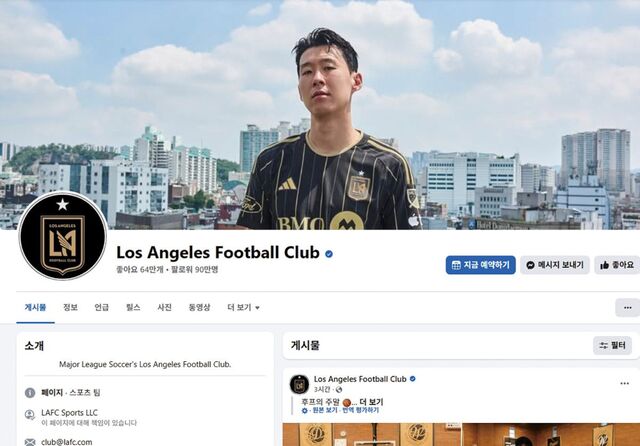The image size is (640, 446).
Task: Click the 메시지 보내기 button
Action: pyautogui.click(x=555, y=265)
